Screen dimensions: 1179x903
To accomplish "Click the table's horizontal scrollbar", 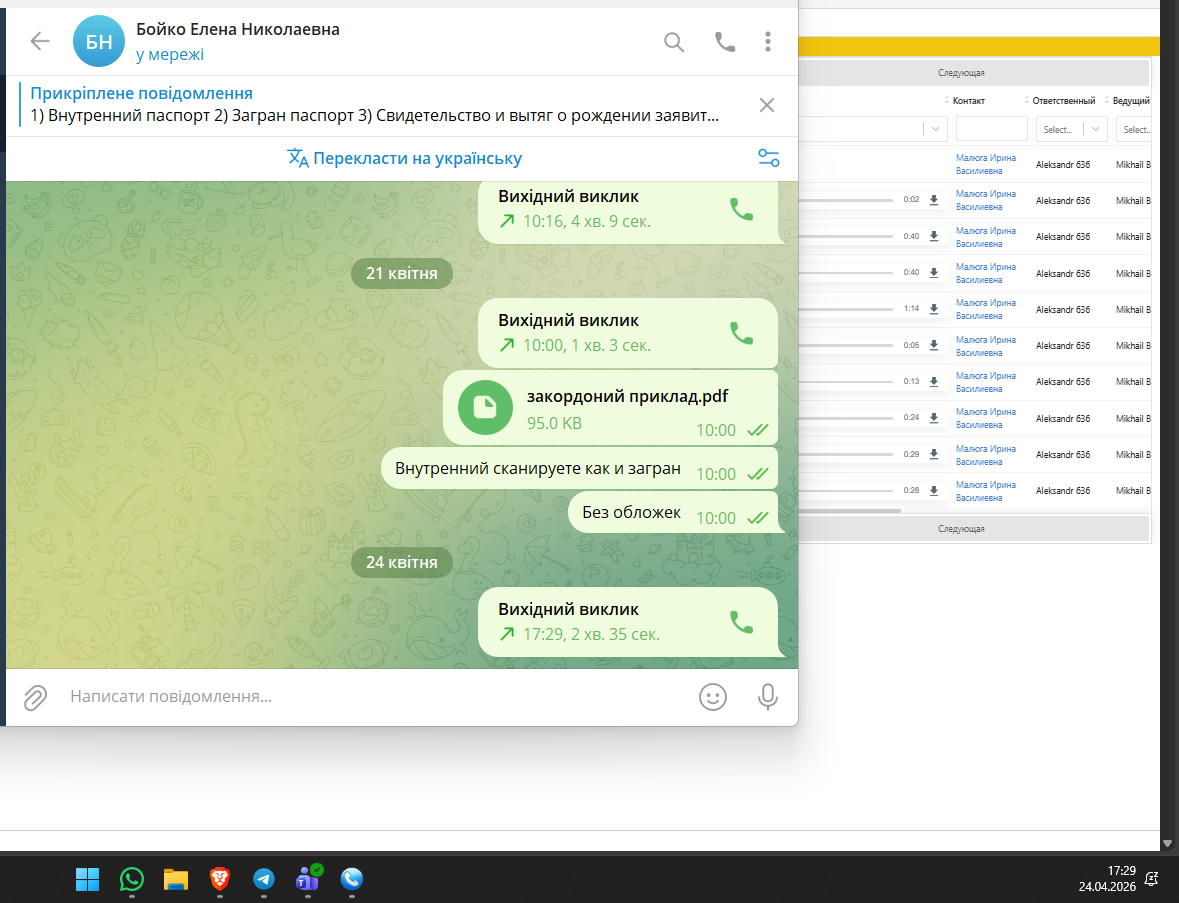I will [850, 511].
